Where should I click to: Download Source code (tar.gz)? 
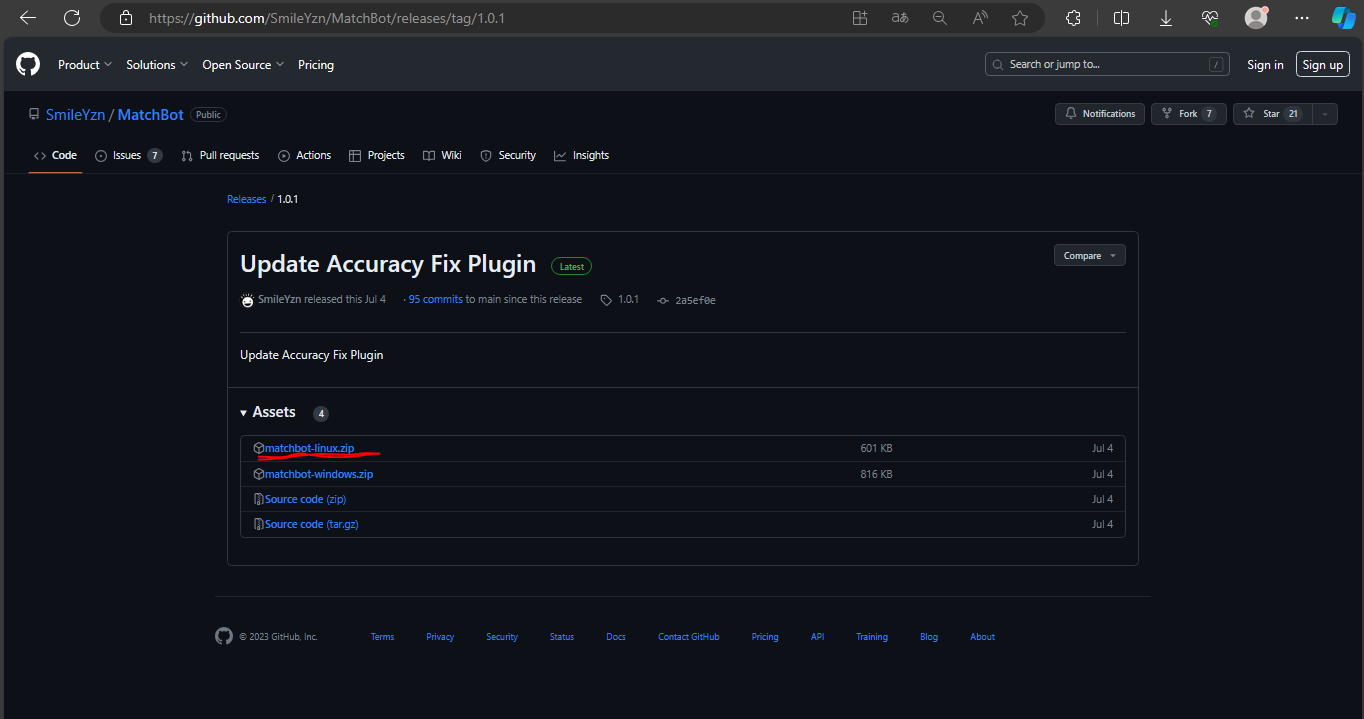click(x=311, y=524)
